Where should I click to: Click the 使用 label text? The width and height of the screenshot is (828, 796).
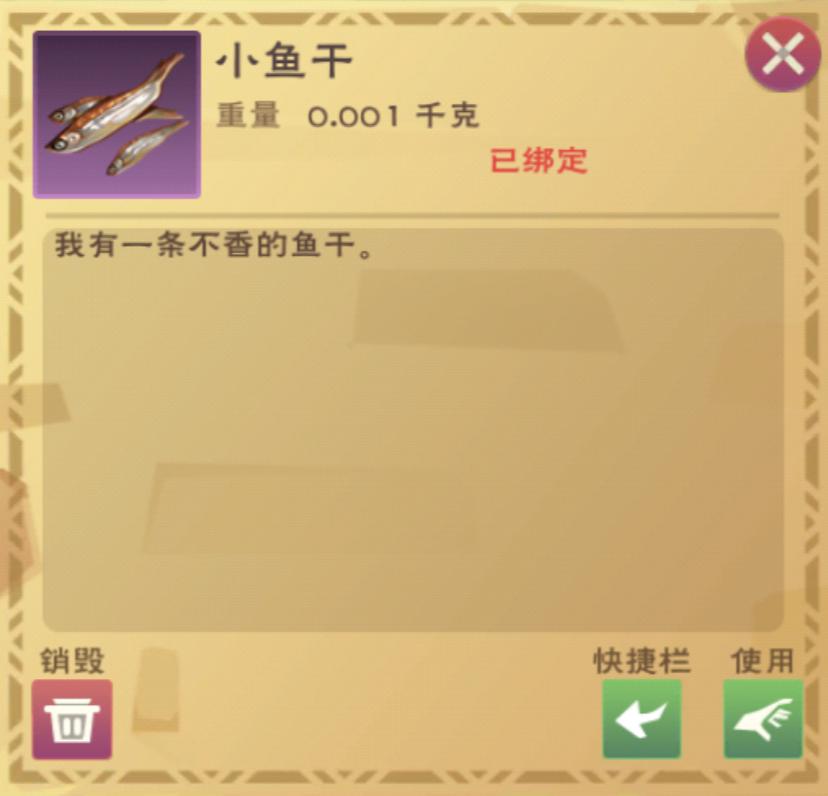click(x=763, y=660)
